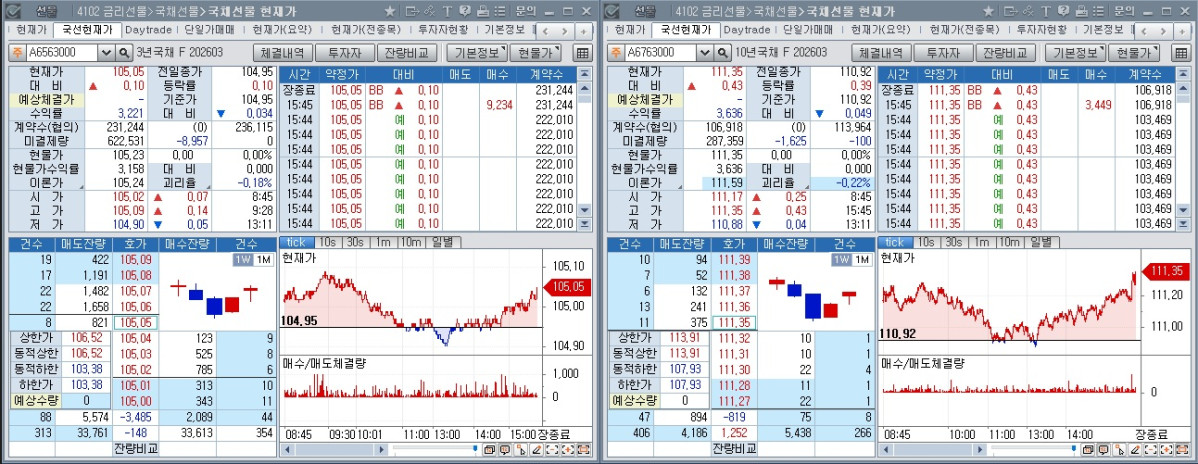Toggle 1M candle view in left window
Viewport: 1198px width, 464px height.
(262, 260)
